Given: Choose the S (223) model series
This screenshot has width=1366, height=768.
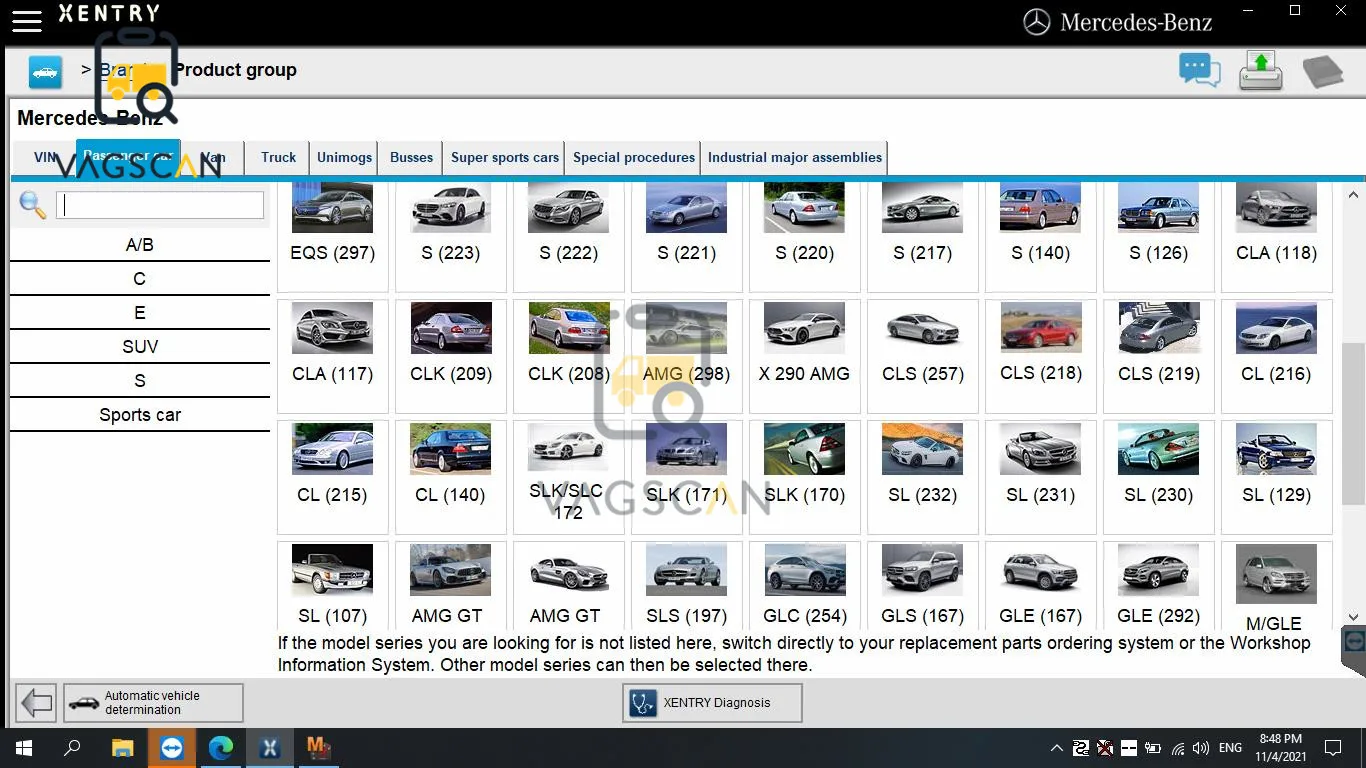Looking at the screenshot, I should click(x=451, y=236).
